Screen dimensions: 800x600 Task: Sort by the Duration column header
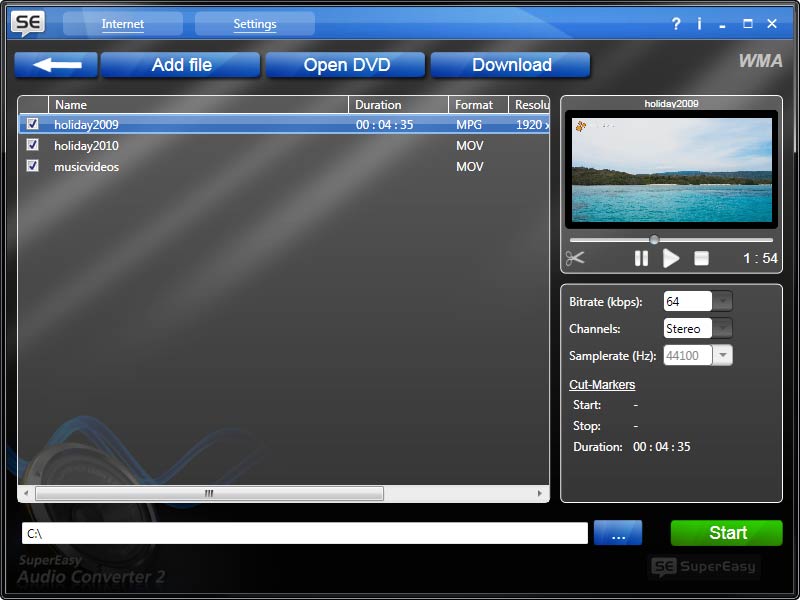(398, 105)
